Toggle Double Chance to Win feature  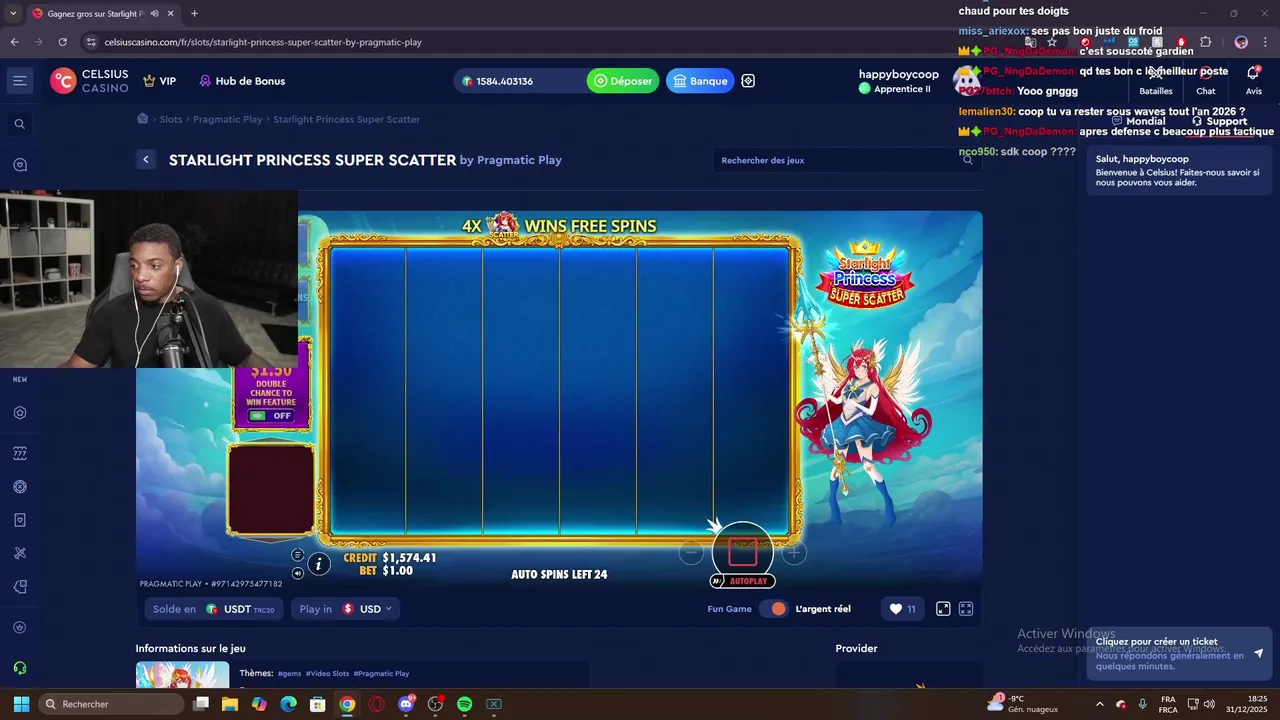[271, 416]
